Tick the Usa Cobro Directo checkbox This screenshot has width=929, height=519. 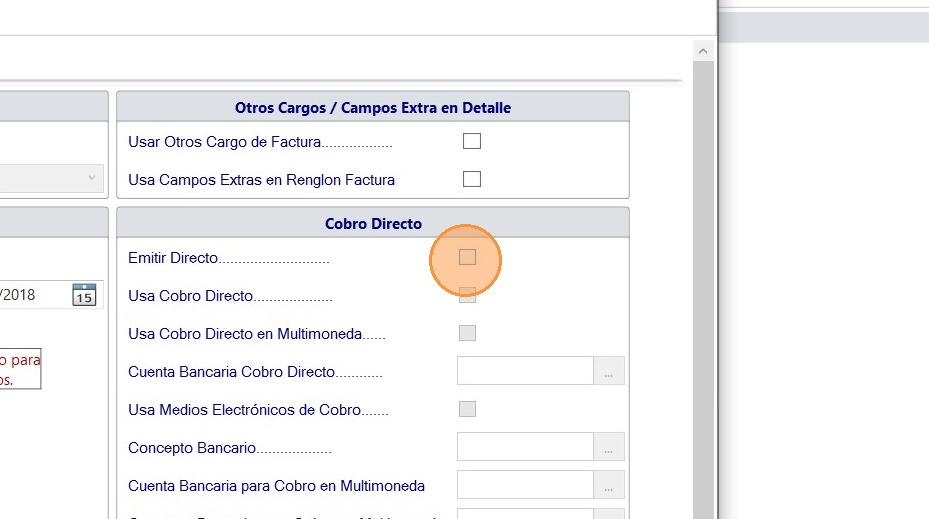pos(467,295)
